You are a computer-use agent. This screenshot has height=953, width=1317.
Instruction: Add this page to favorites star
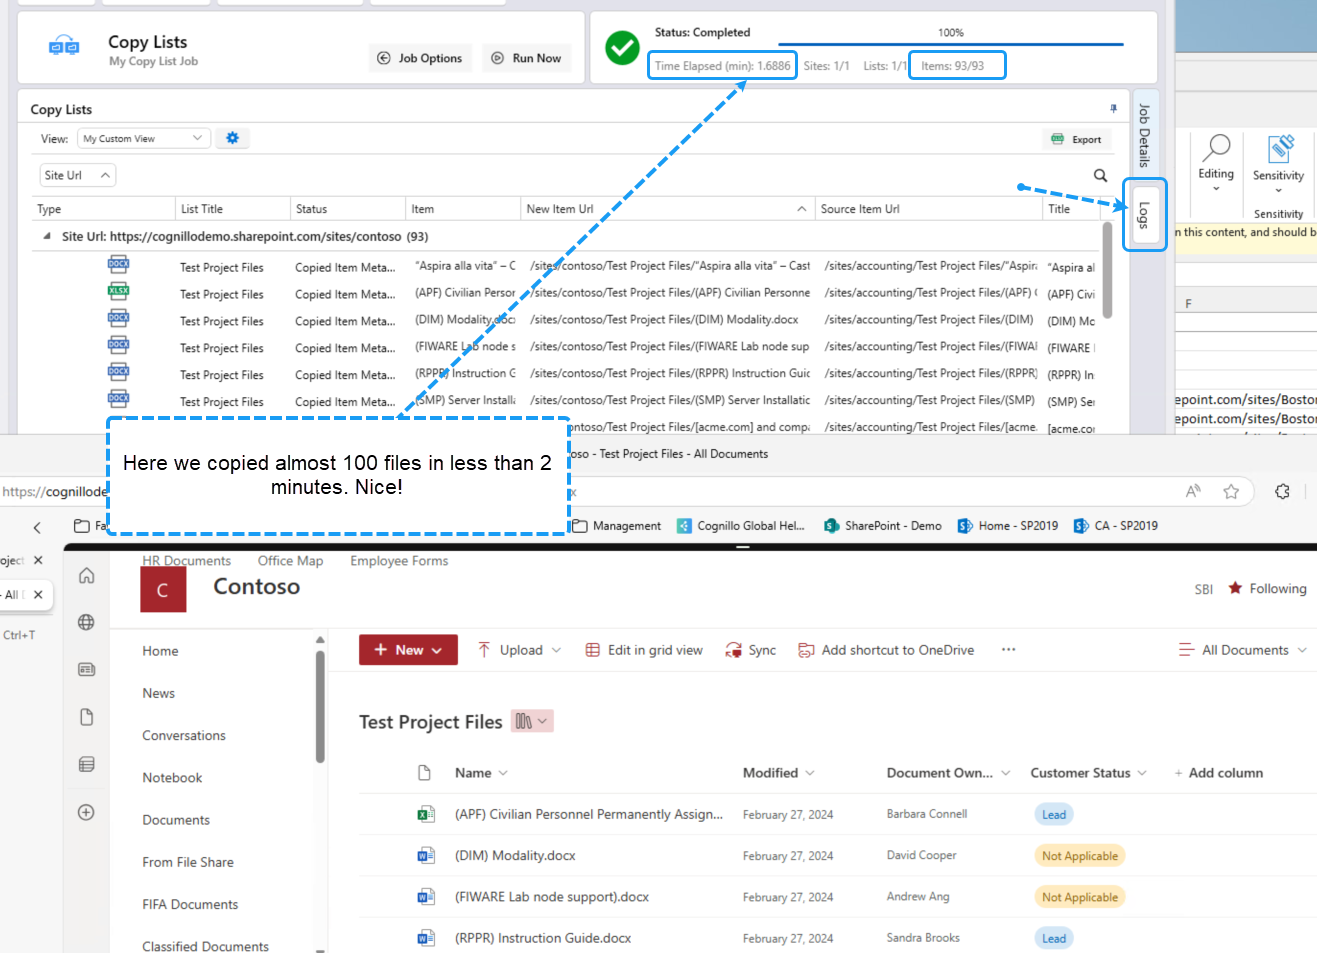click(1231, 491)
